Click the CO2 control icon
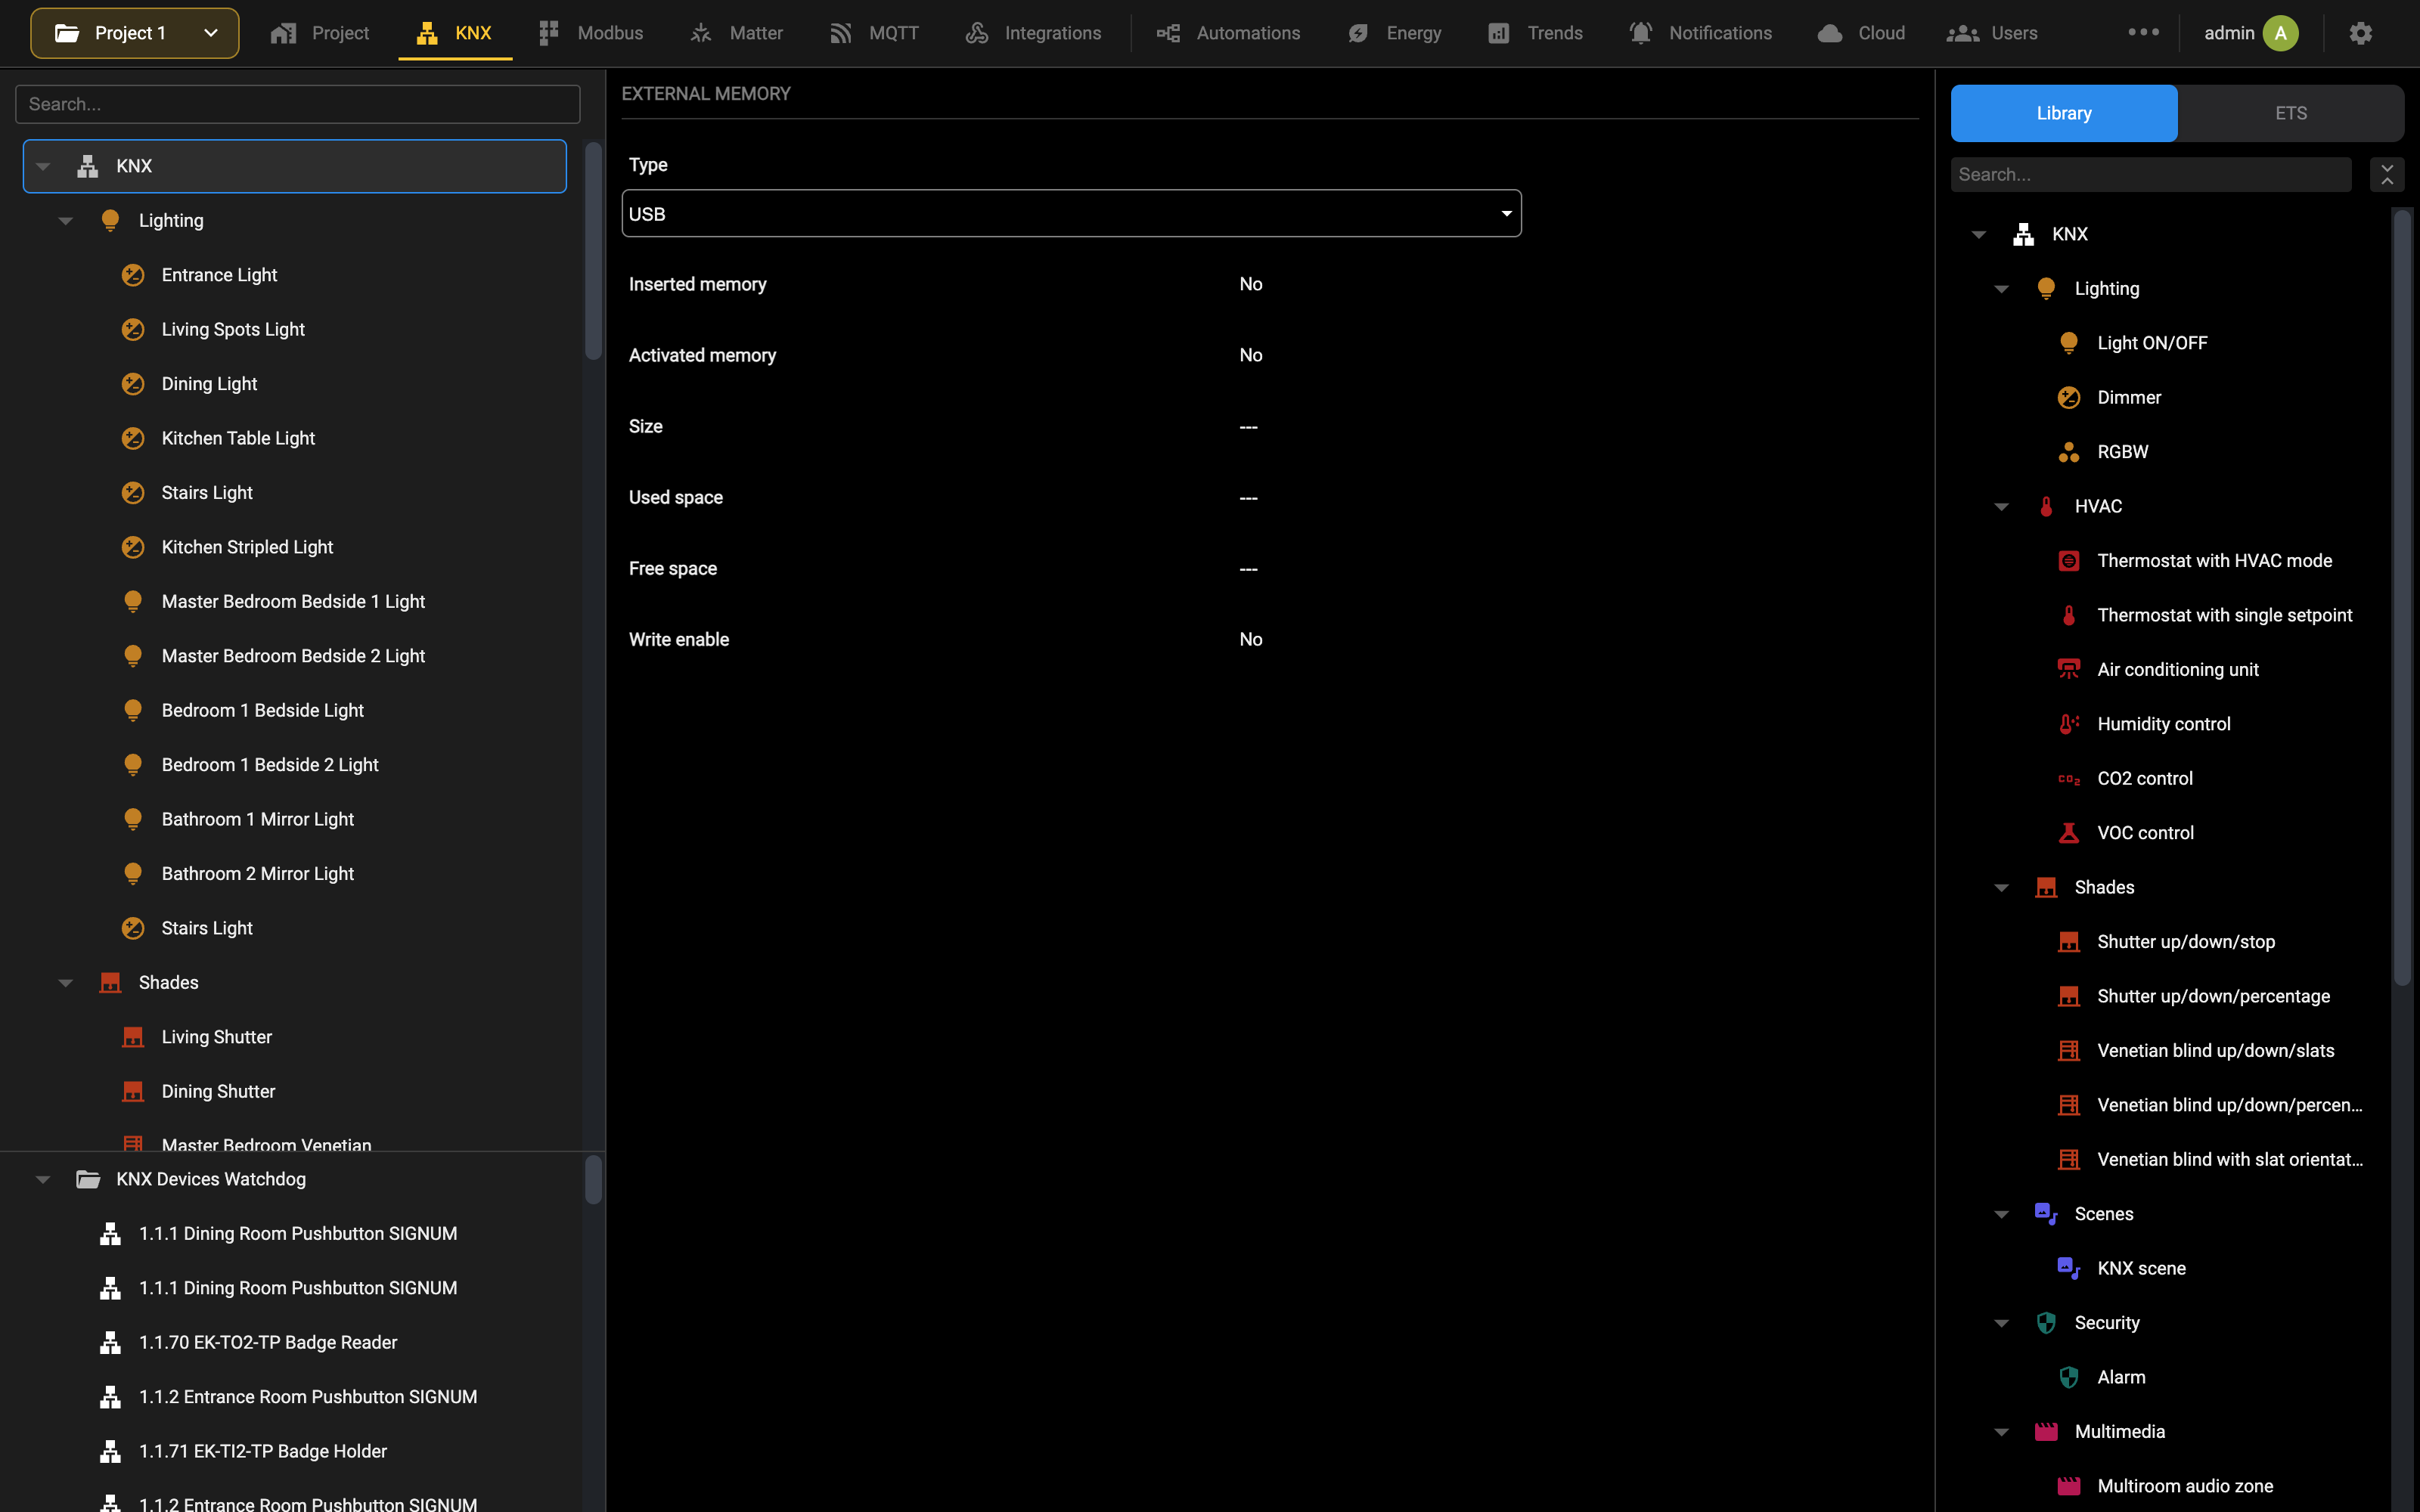The image size is (2420, 1512). pyautogui.click(x=2068, y=779)
